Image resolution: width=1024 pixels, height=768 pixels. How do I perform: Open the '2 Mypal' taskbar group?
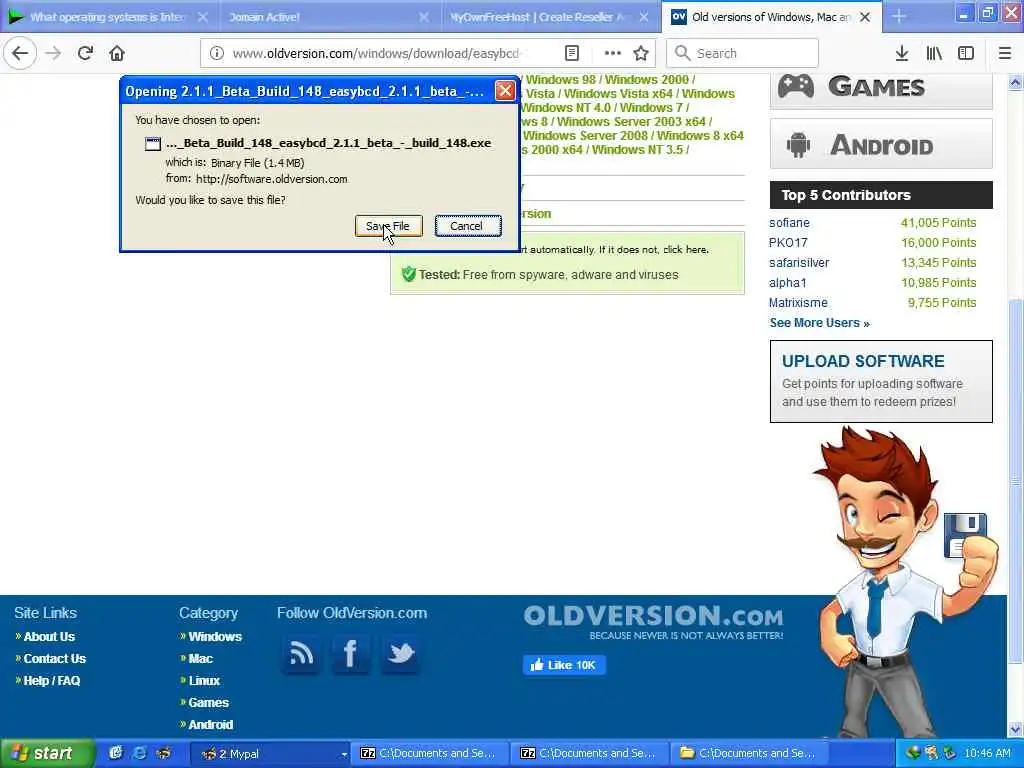tap(270, 754)
